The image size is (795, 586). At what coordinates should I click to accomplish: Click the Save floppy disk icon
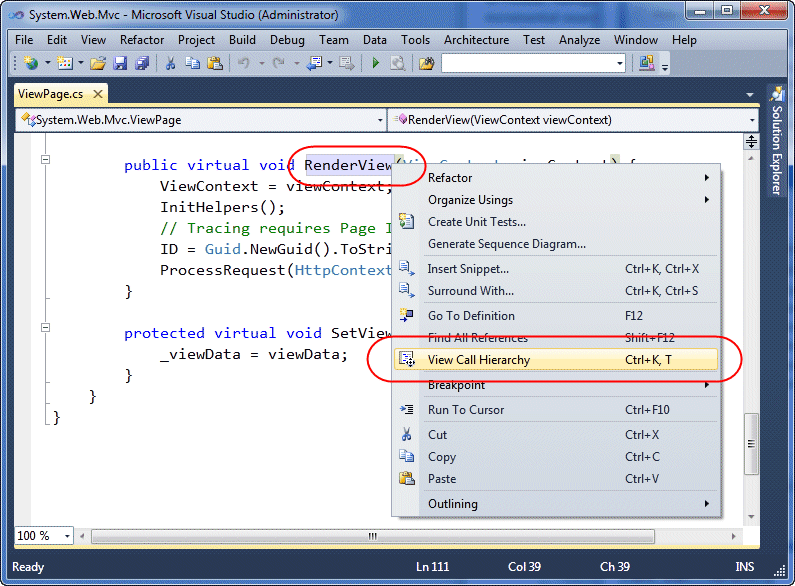(120, 63)
